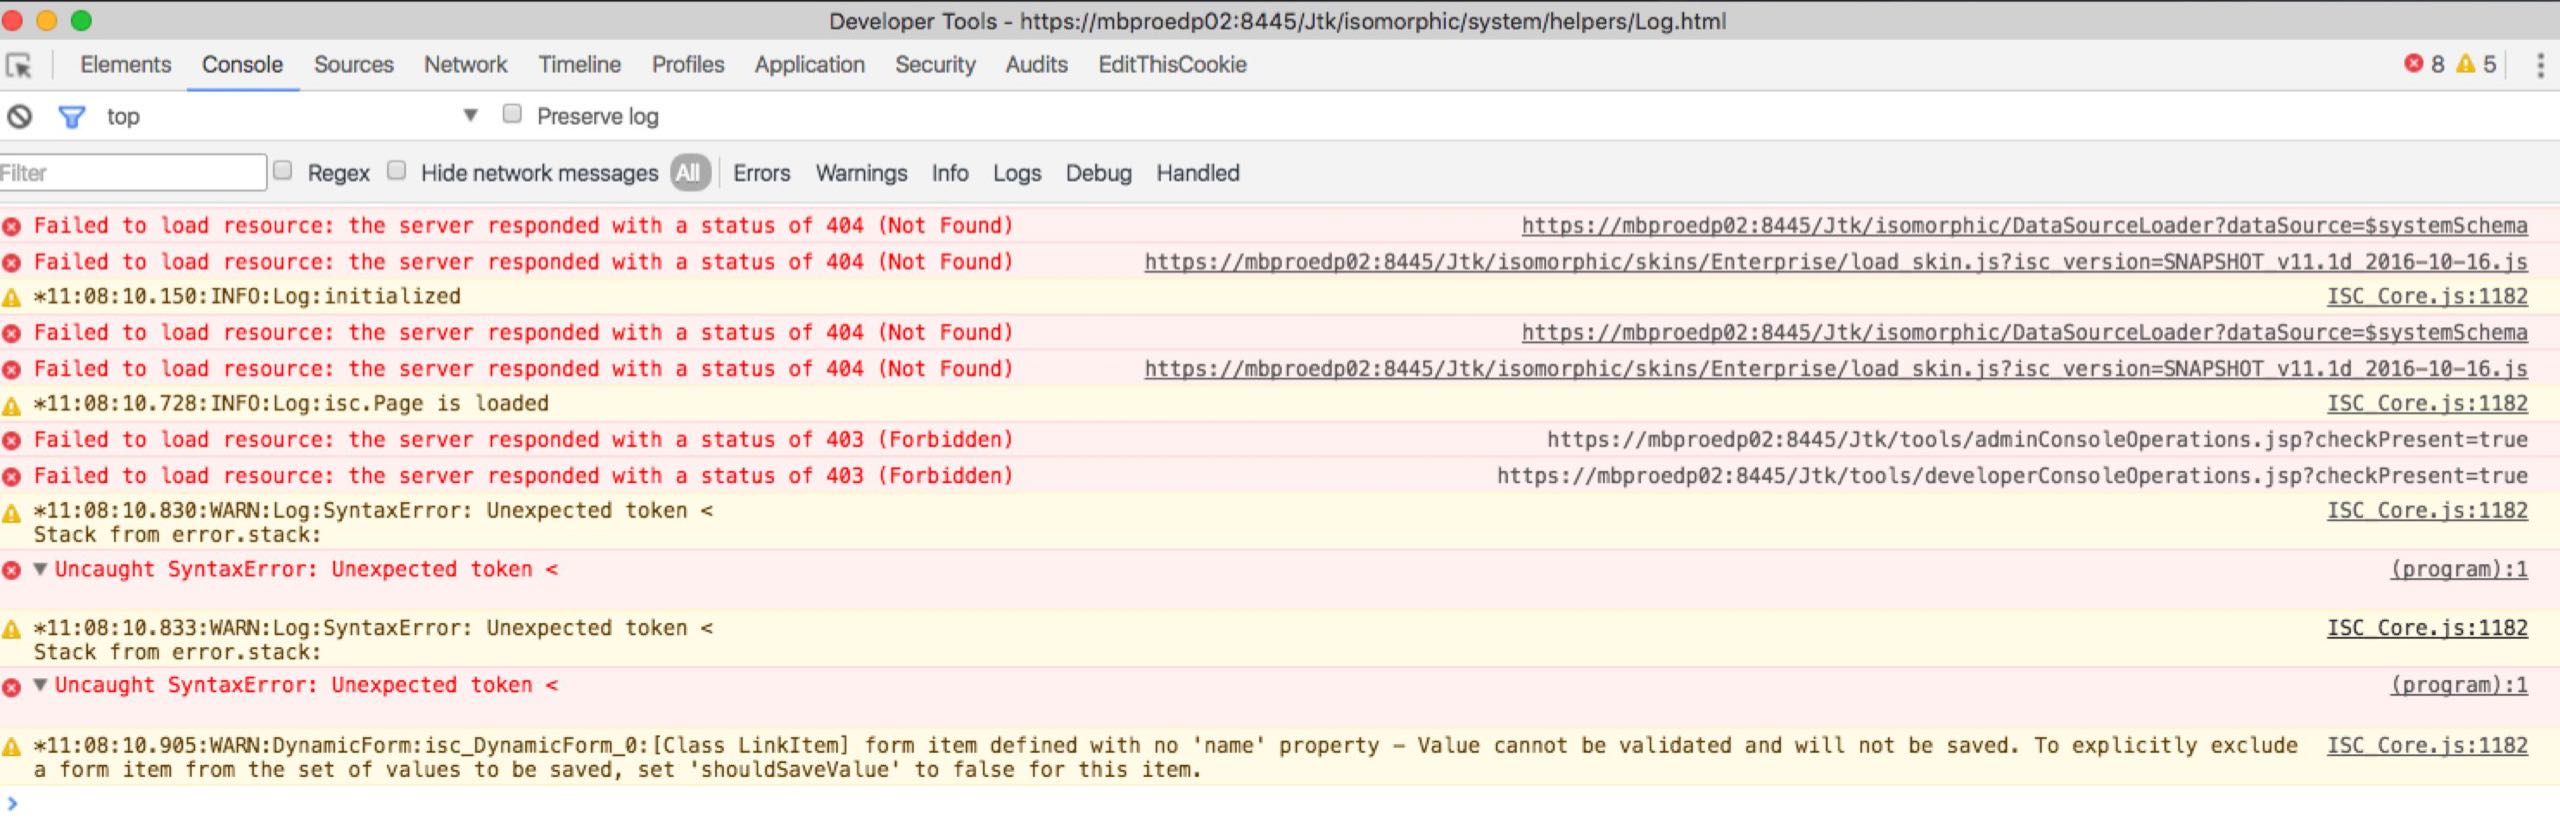The width and height of the screenshot is (2560, 834).
Task: Open the Sources tab
Action: (x=353, y=65)
